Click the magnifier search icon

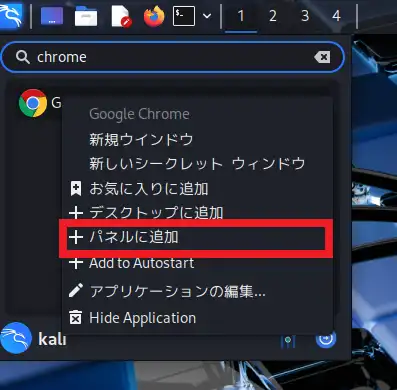(23, 57)
